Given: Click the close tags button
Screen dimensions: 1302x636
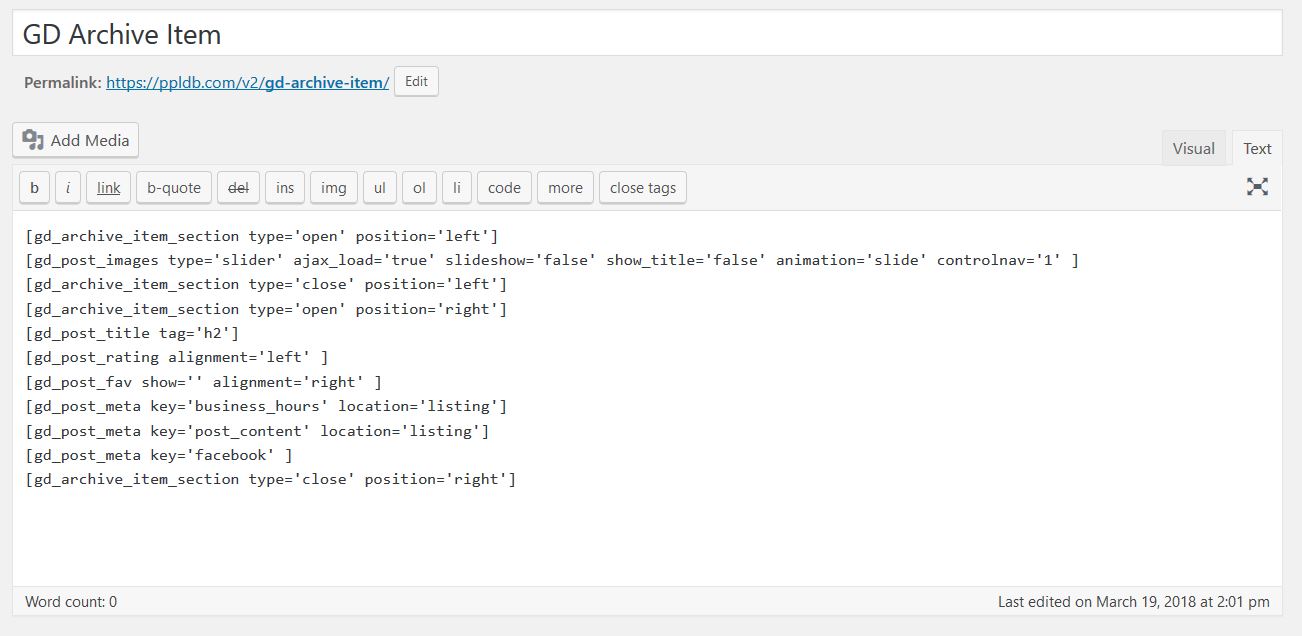Looking at the screenshot, I should click(643, 188).
